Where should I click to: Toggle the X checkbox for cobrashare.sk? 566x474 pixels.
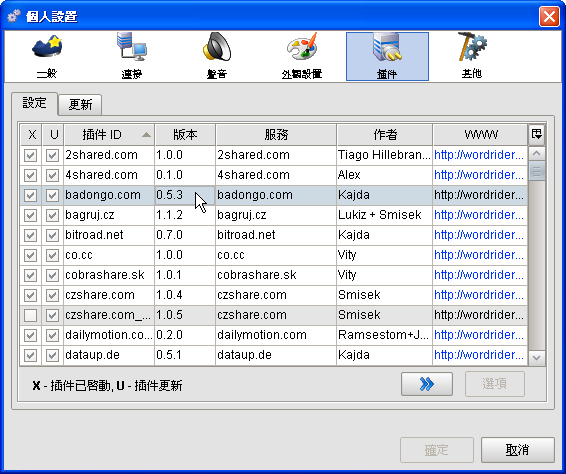pos(31,275)
